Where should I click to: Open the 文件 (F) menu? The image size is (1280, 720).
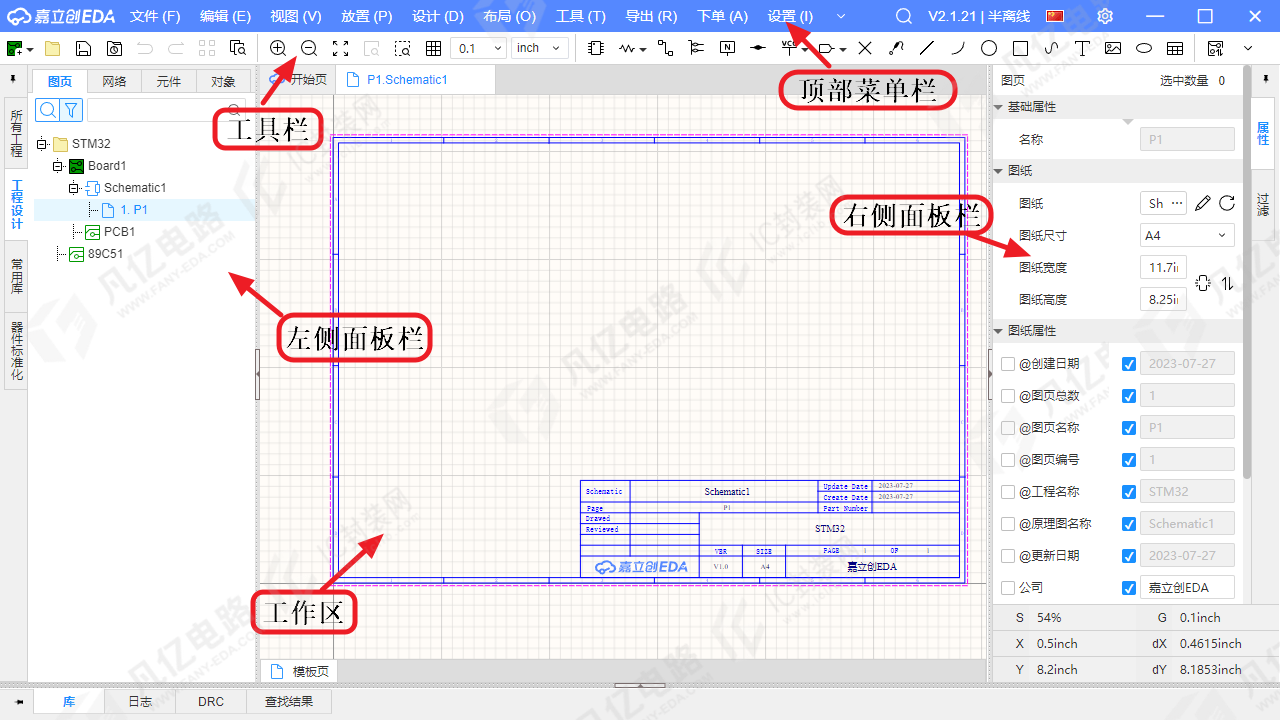coord(155,16)
